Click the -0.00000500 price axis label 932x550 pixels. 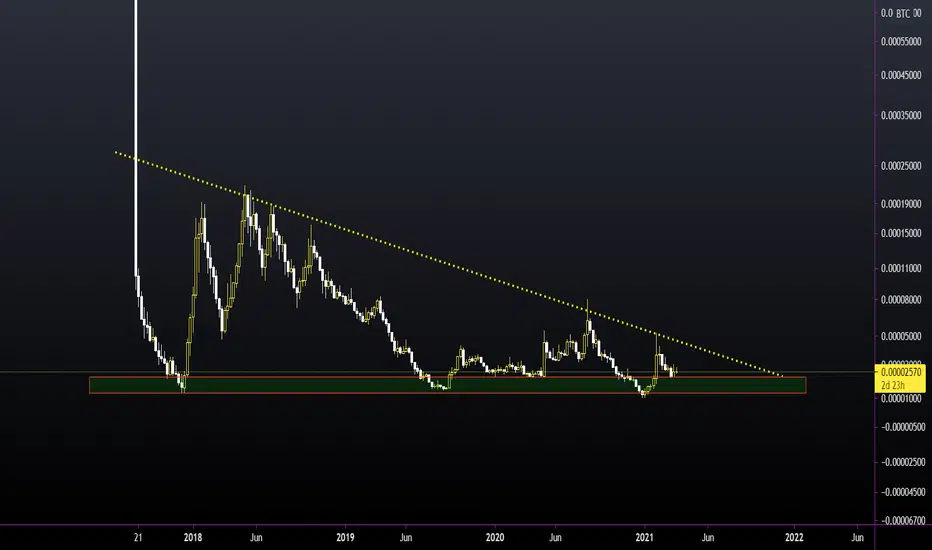(901, 427)
